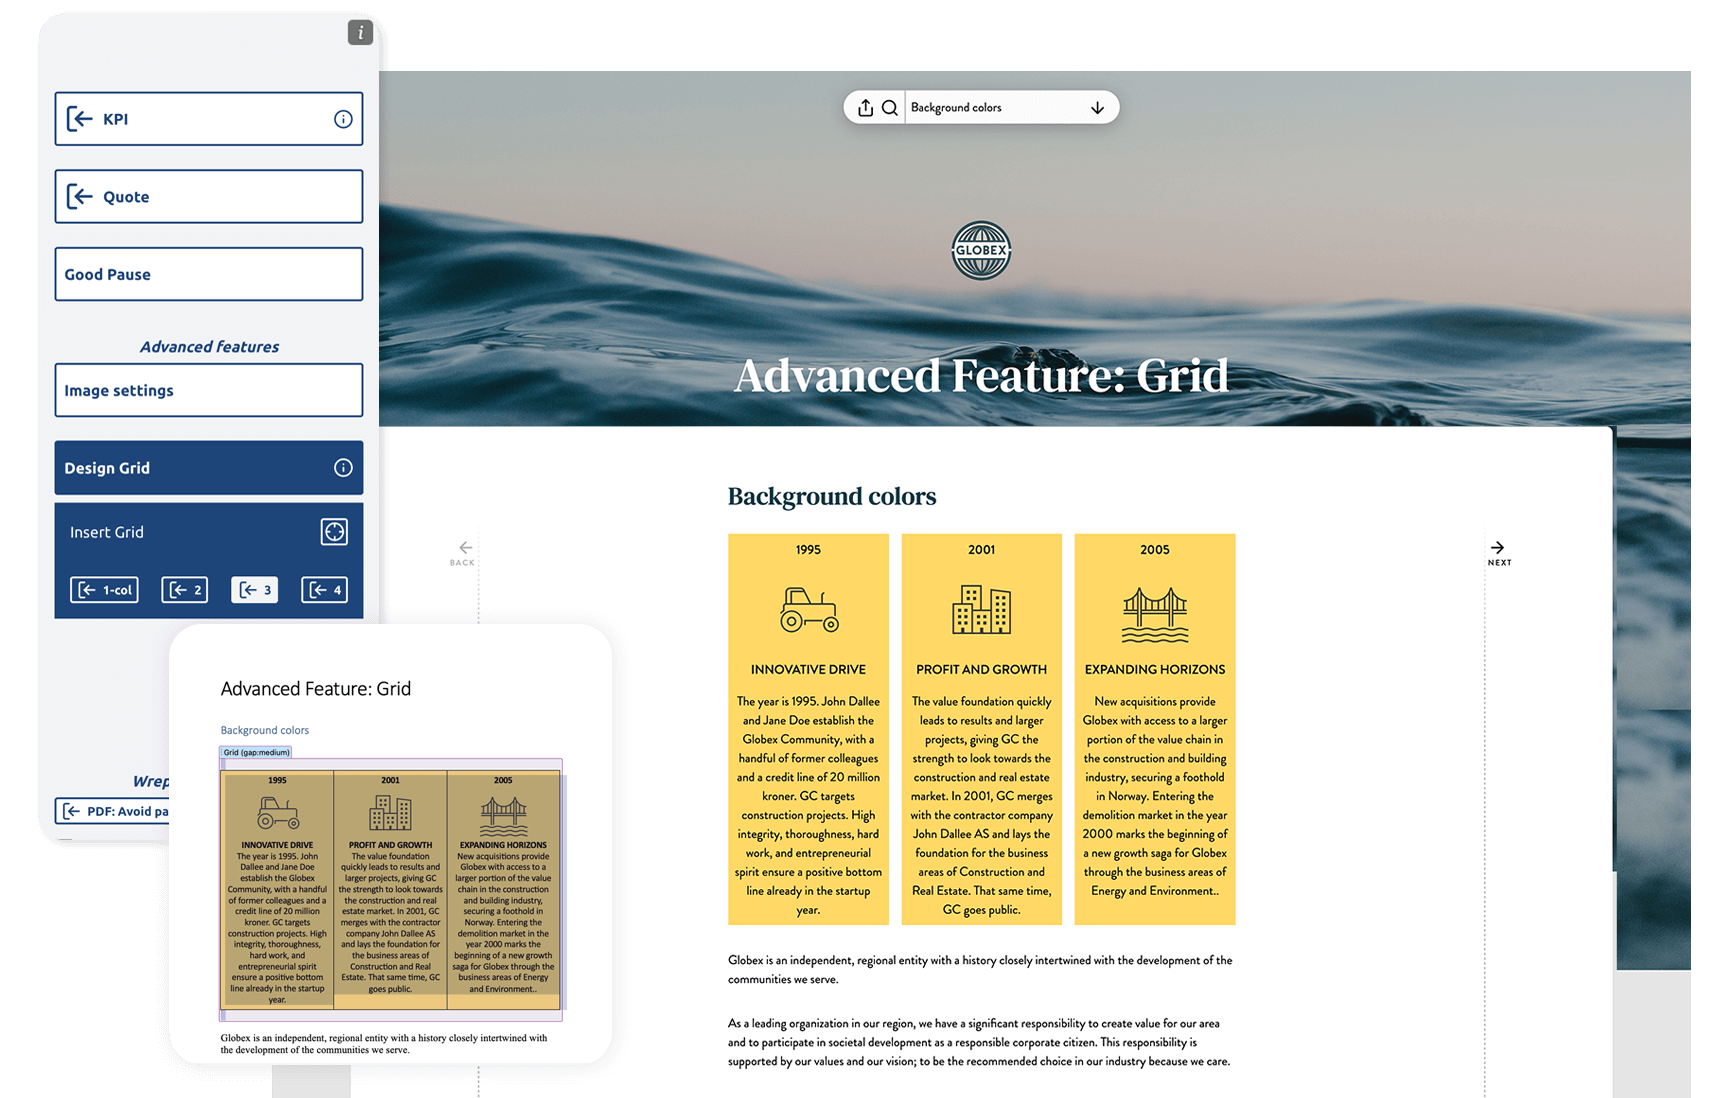The width and height of the screenshot is (1735, 1098).
Task: Go to the next page with NEXT arrow
Action: [1498, 552]
